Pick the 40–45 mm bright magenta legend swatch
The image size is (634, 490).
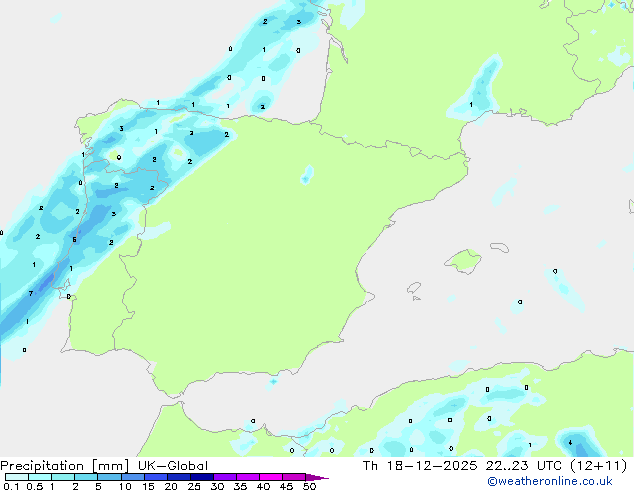coord(271,477)
